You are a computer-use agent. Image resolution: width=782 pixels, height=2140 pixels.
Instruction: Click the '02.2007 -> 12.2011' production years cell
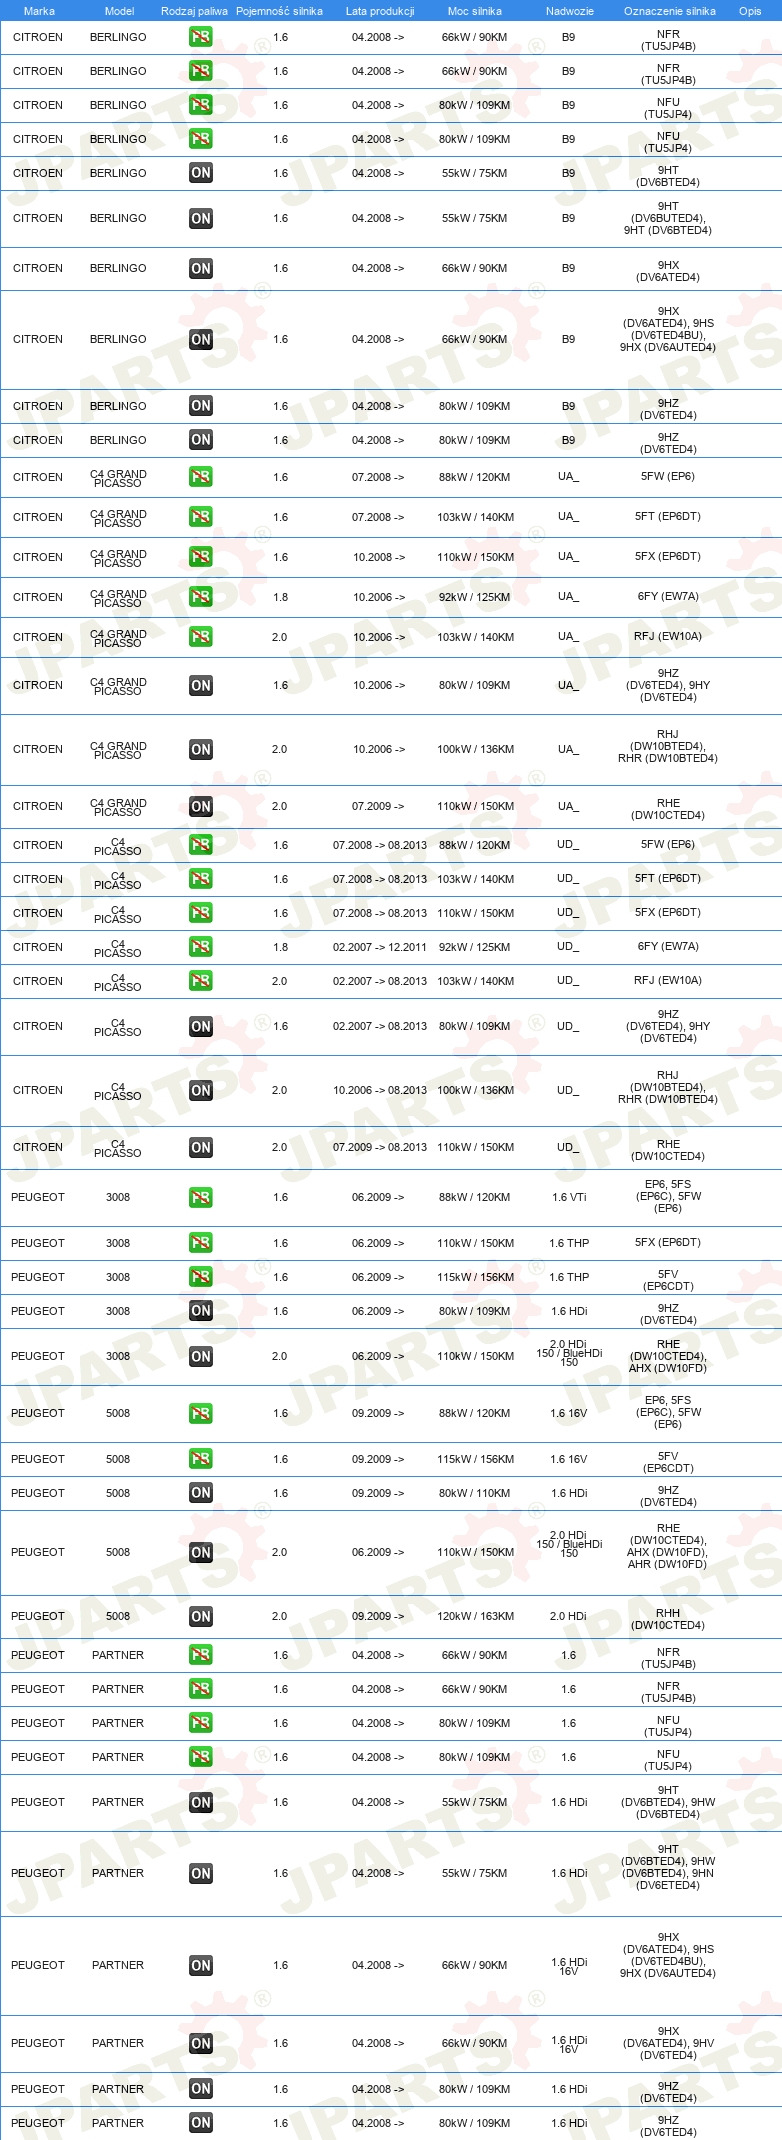tap(380, 947)
